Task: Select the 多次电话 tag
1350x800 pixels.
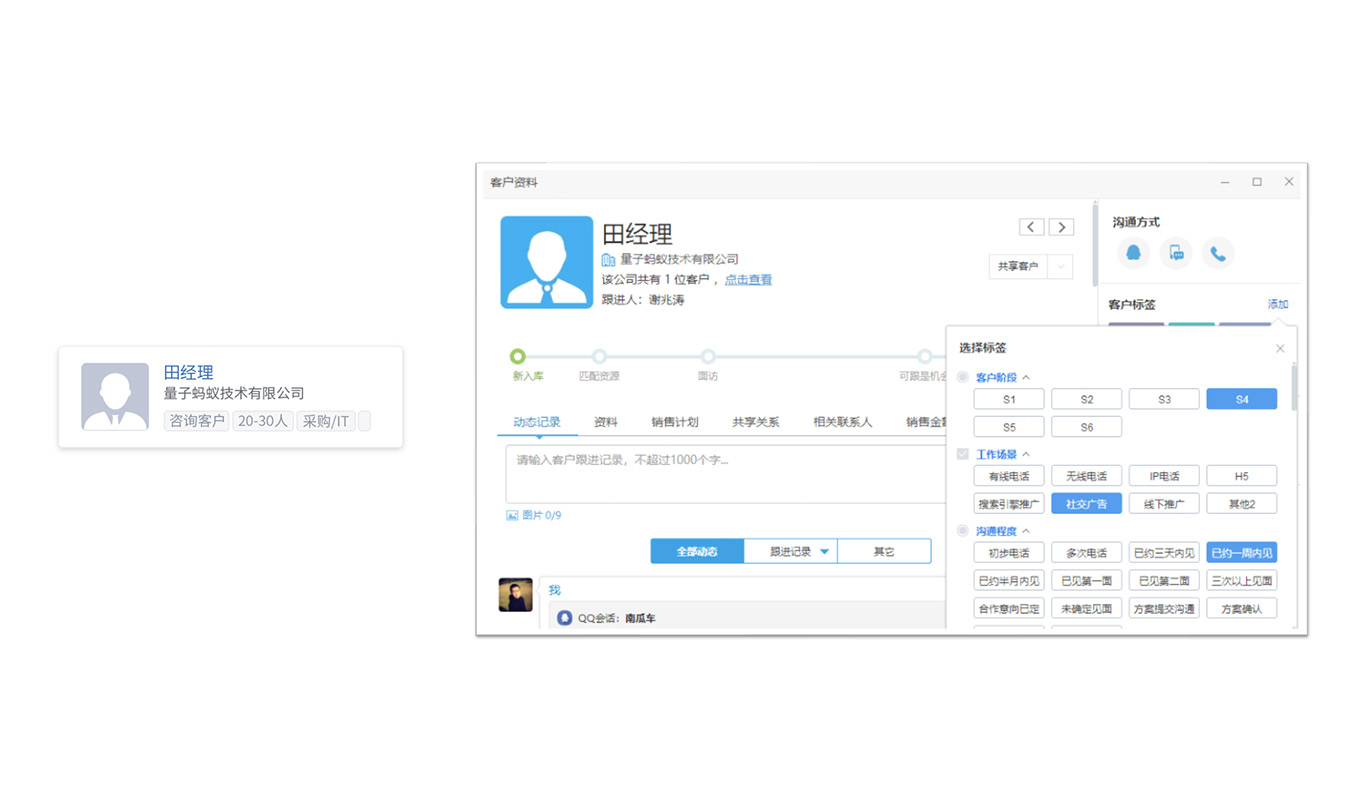Action: click(x=1087, y=553)
